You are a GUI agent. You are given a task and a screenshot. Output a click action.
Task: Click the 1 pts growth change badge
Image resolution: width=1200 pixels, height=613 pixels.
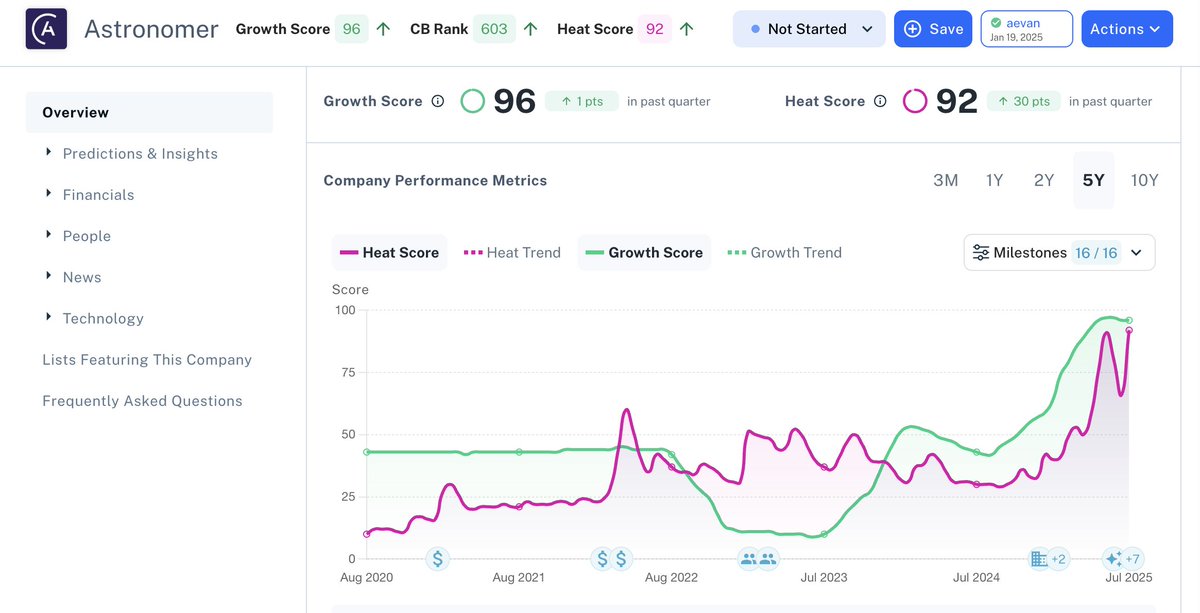582,101
